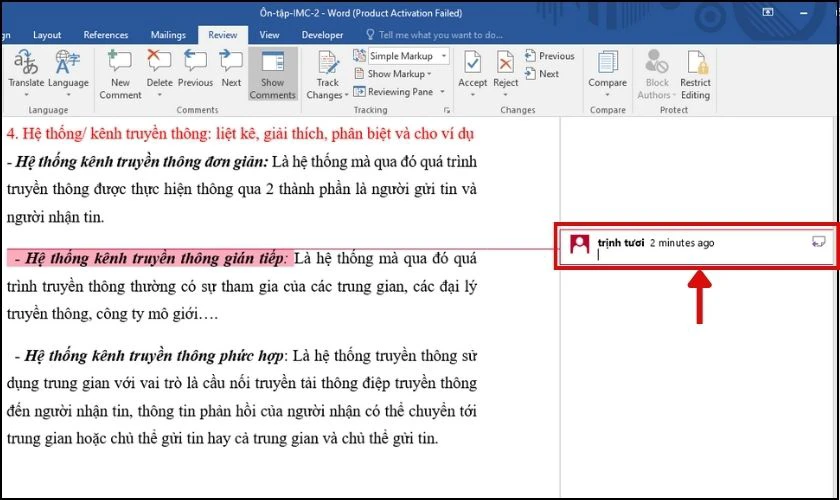Expand the Track Changes dropdown arrow

346,95
